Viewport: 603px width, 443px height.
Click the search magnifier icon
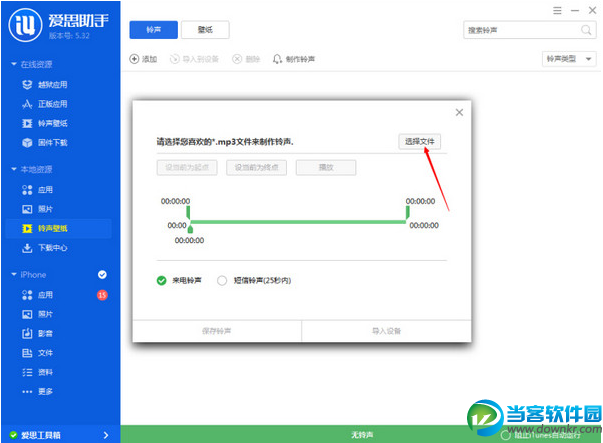click(x=586, y=30)
